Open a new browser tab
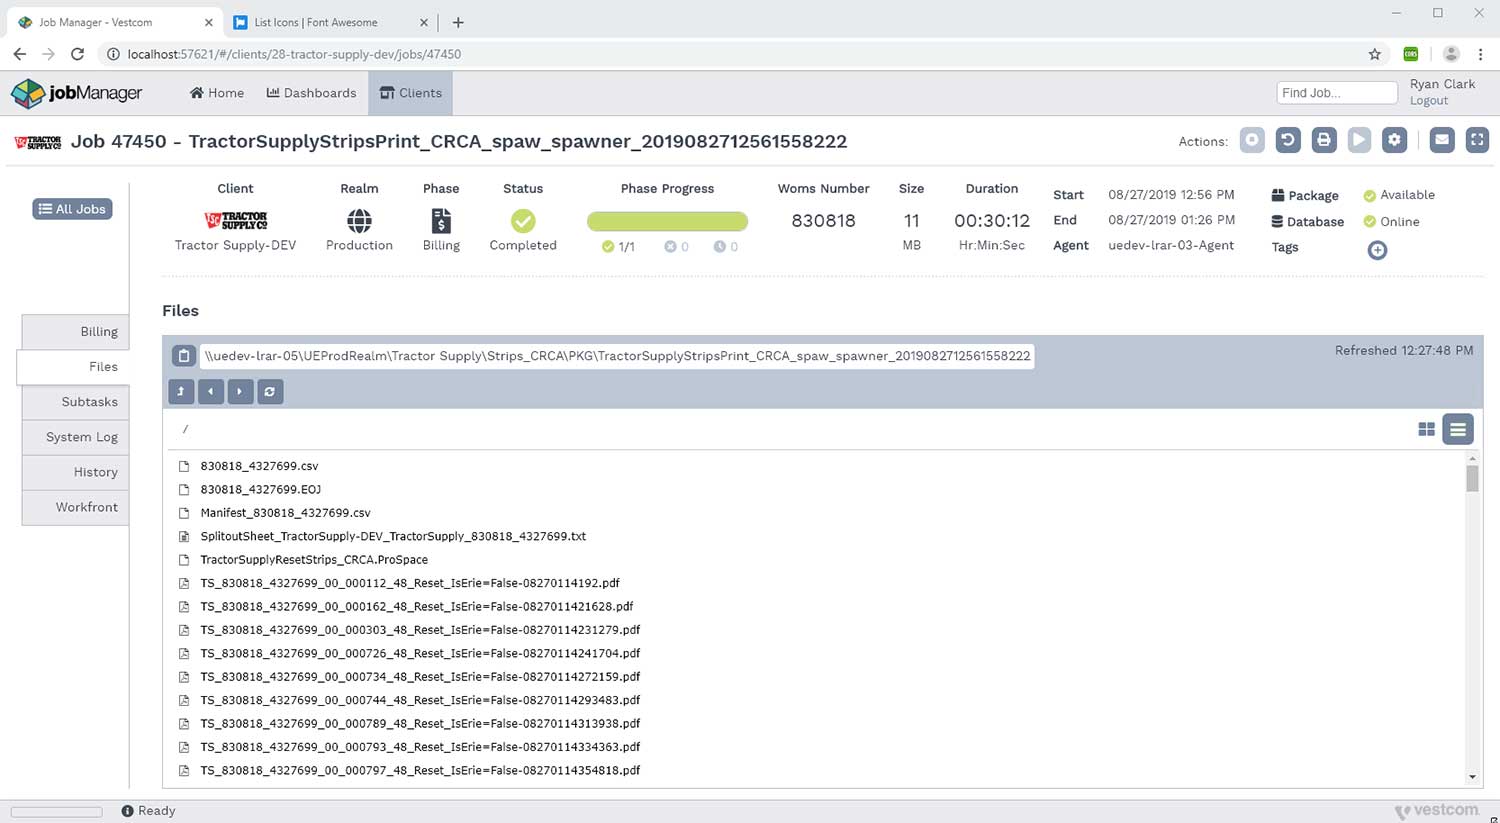This screenshot has width=1500, height=823. [x=458, y=22]
